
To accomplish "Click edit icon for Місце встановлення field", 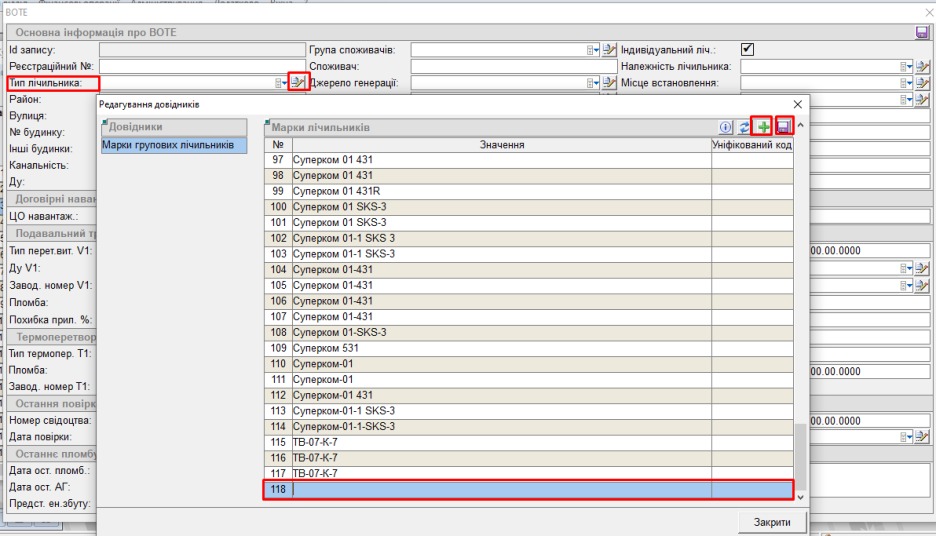I will (x=922, y=83).
